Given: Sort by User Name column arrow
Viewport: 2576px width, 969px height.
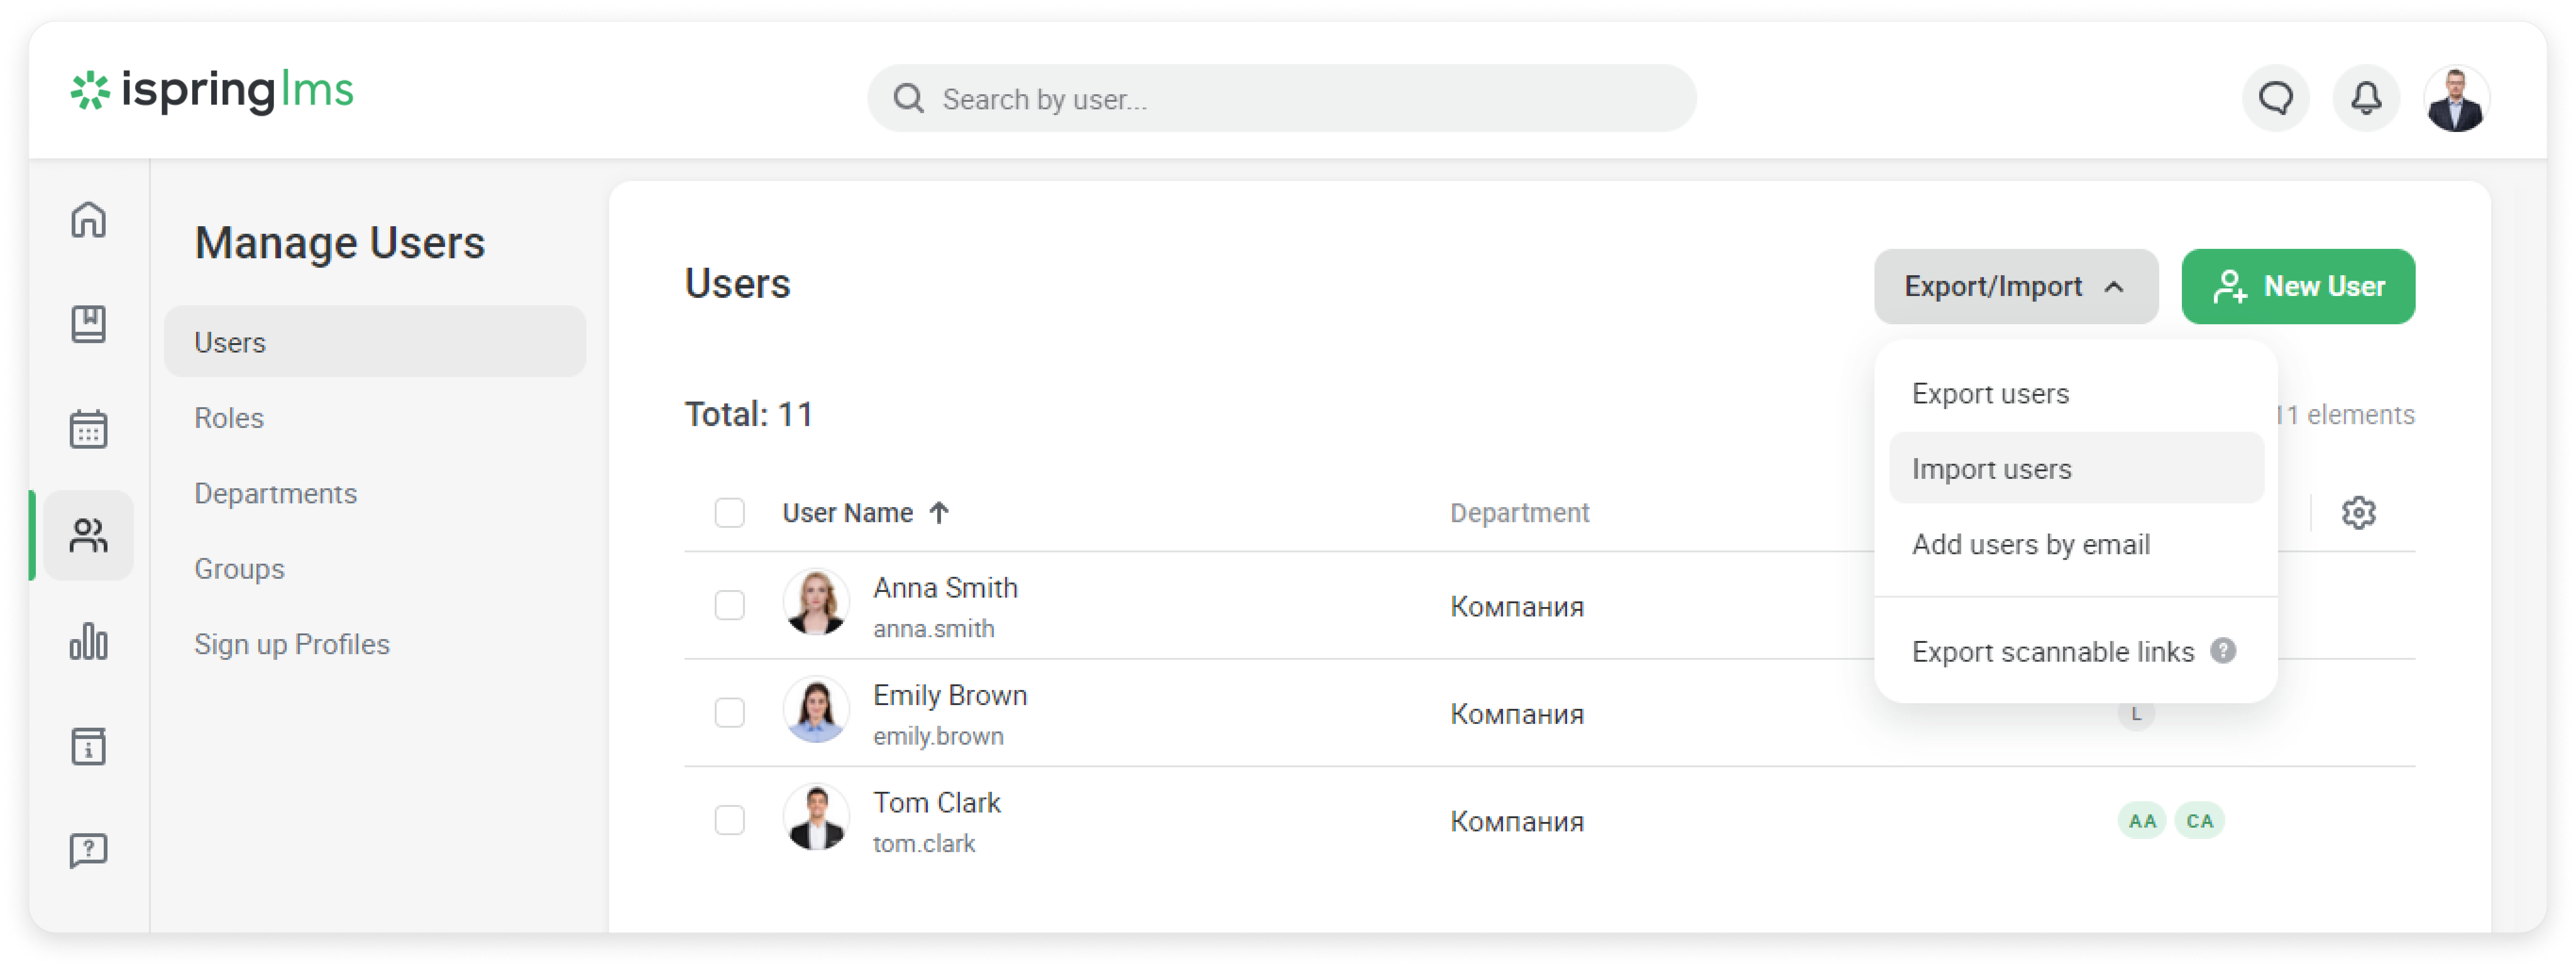Looking at the screenshot, I should click(x=938, y=513).
